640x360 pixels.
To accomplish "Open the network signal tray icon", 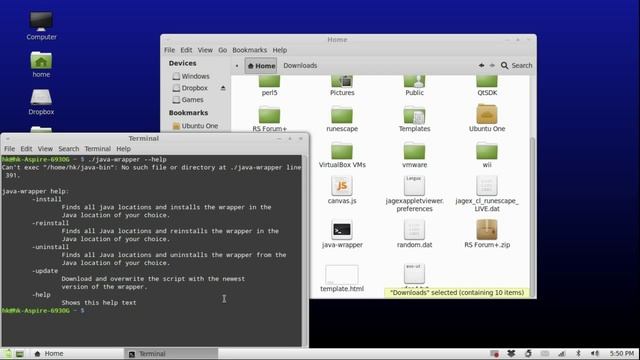I will 562,353.
